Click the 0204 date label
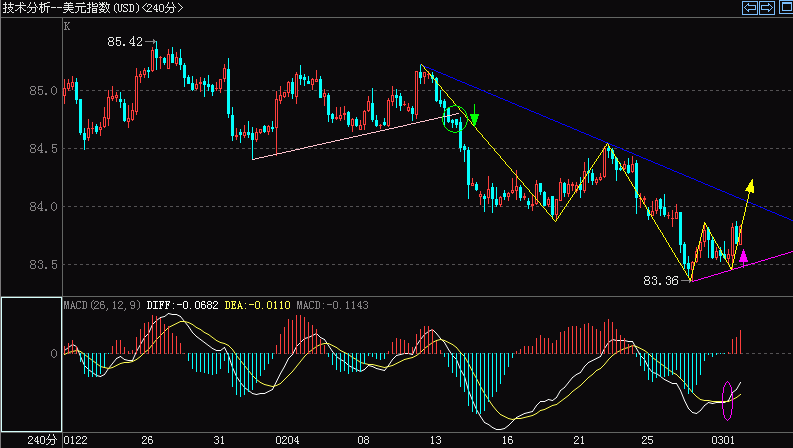Screen dimensions: 793x448 coord(287,440)
